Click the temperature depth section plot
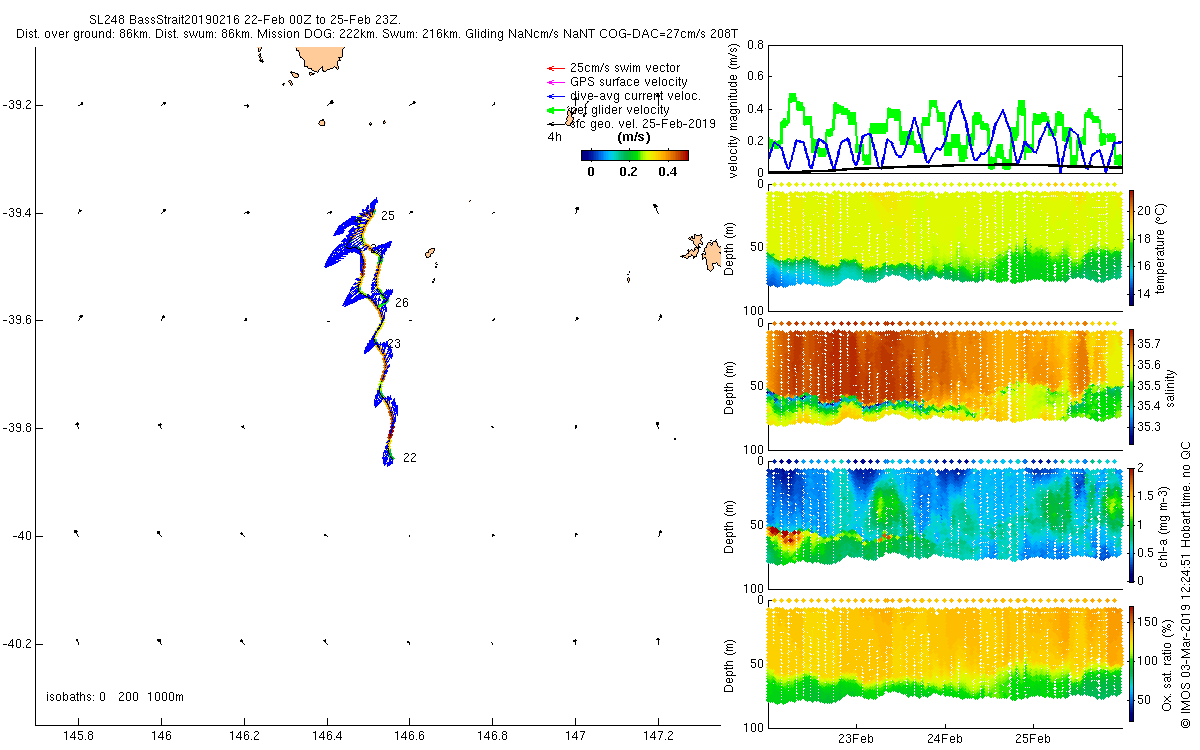Screen dimensions: 1200x750 (945, 246)
